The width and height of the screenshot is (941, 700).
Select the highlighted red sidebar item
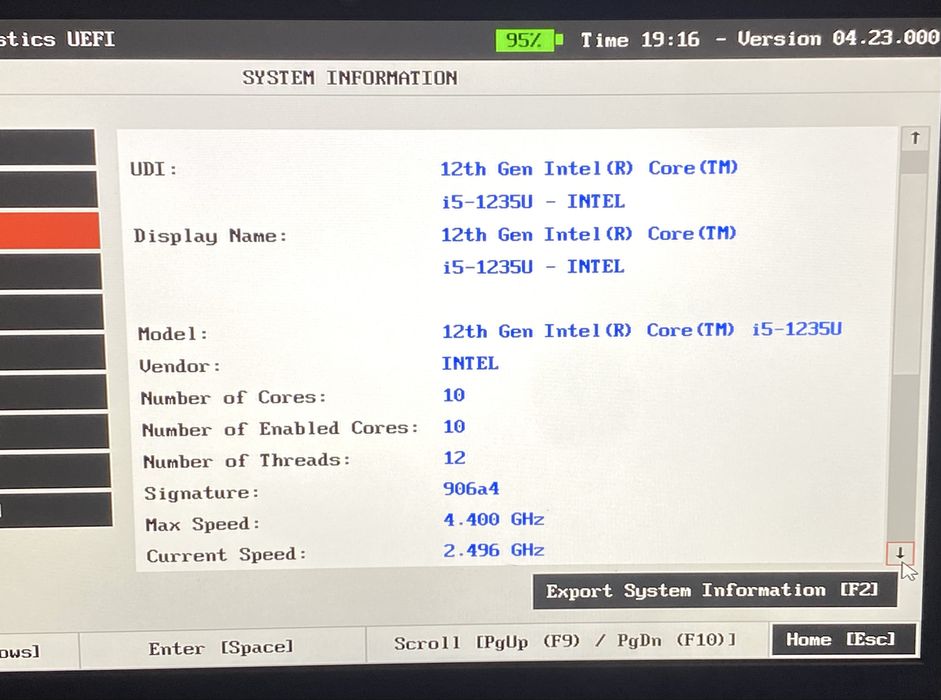(x=49, y=231)
